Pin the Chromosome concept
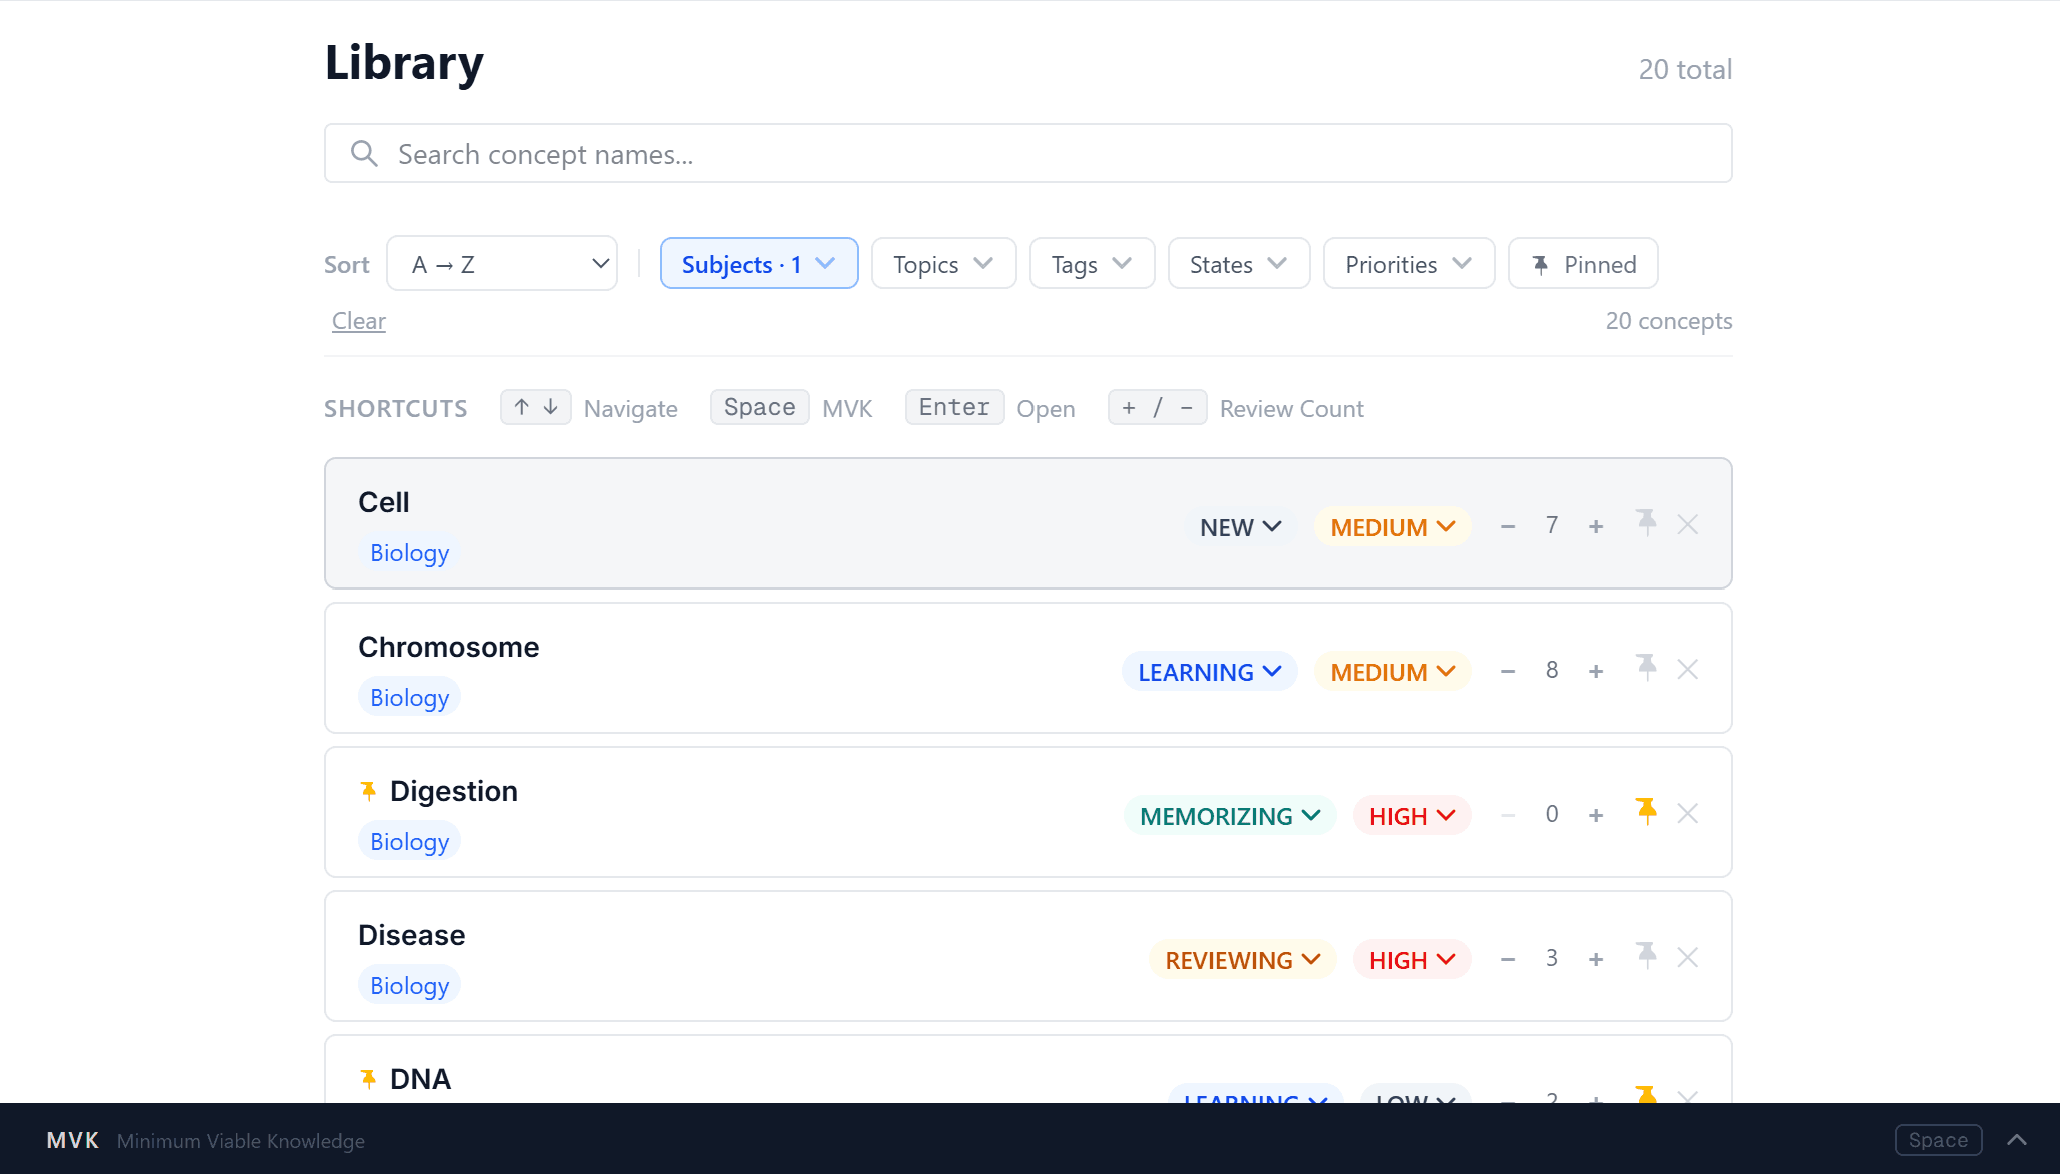The height and width of the screenshot is (1174, 2060). [x=1646, y=668]
